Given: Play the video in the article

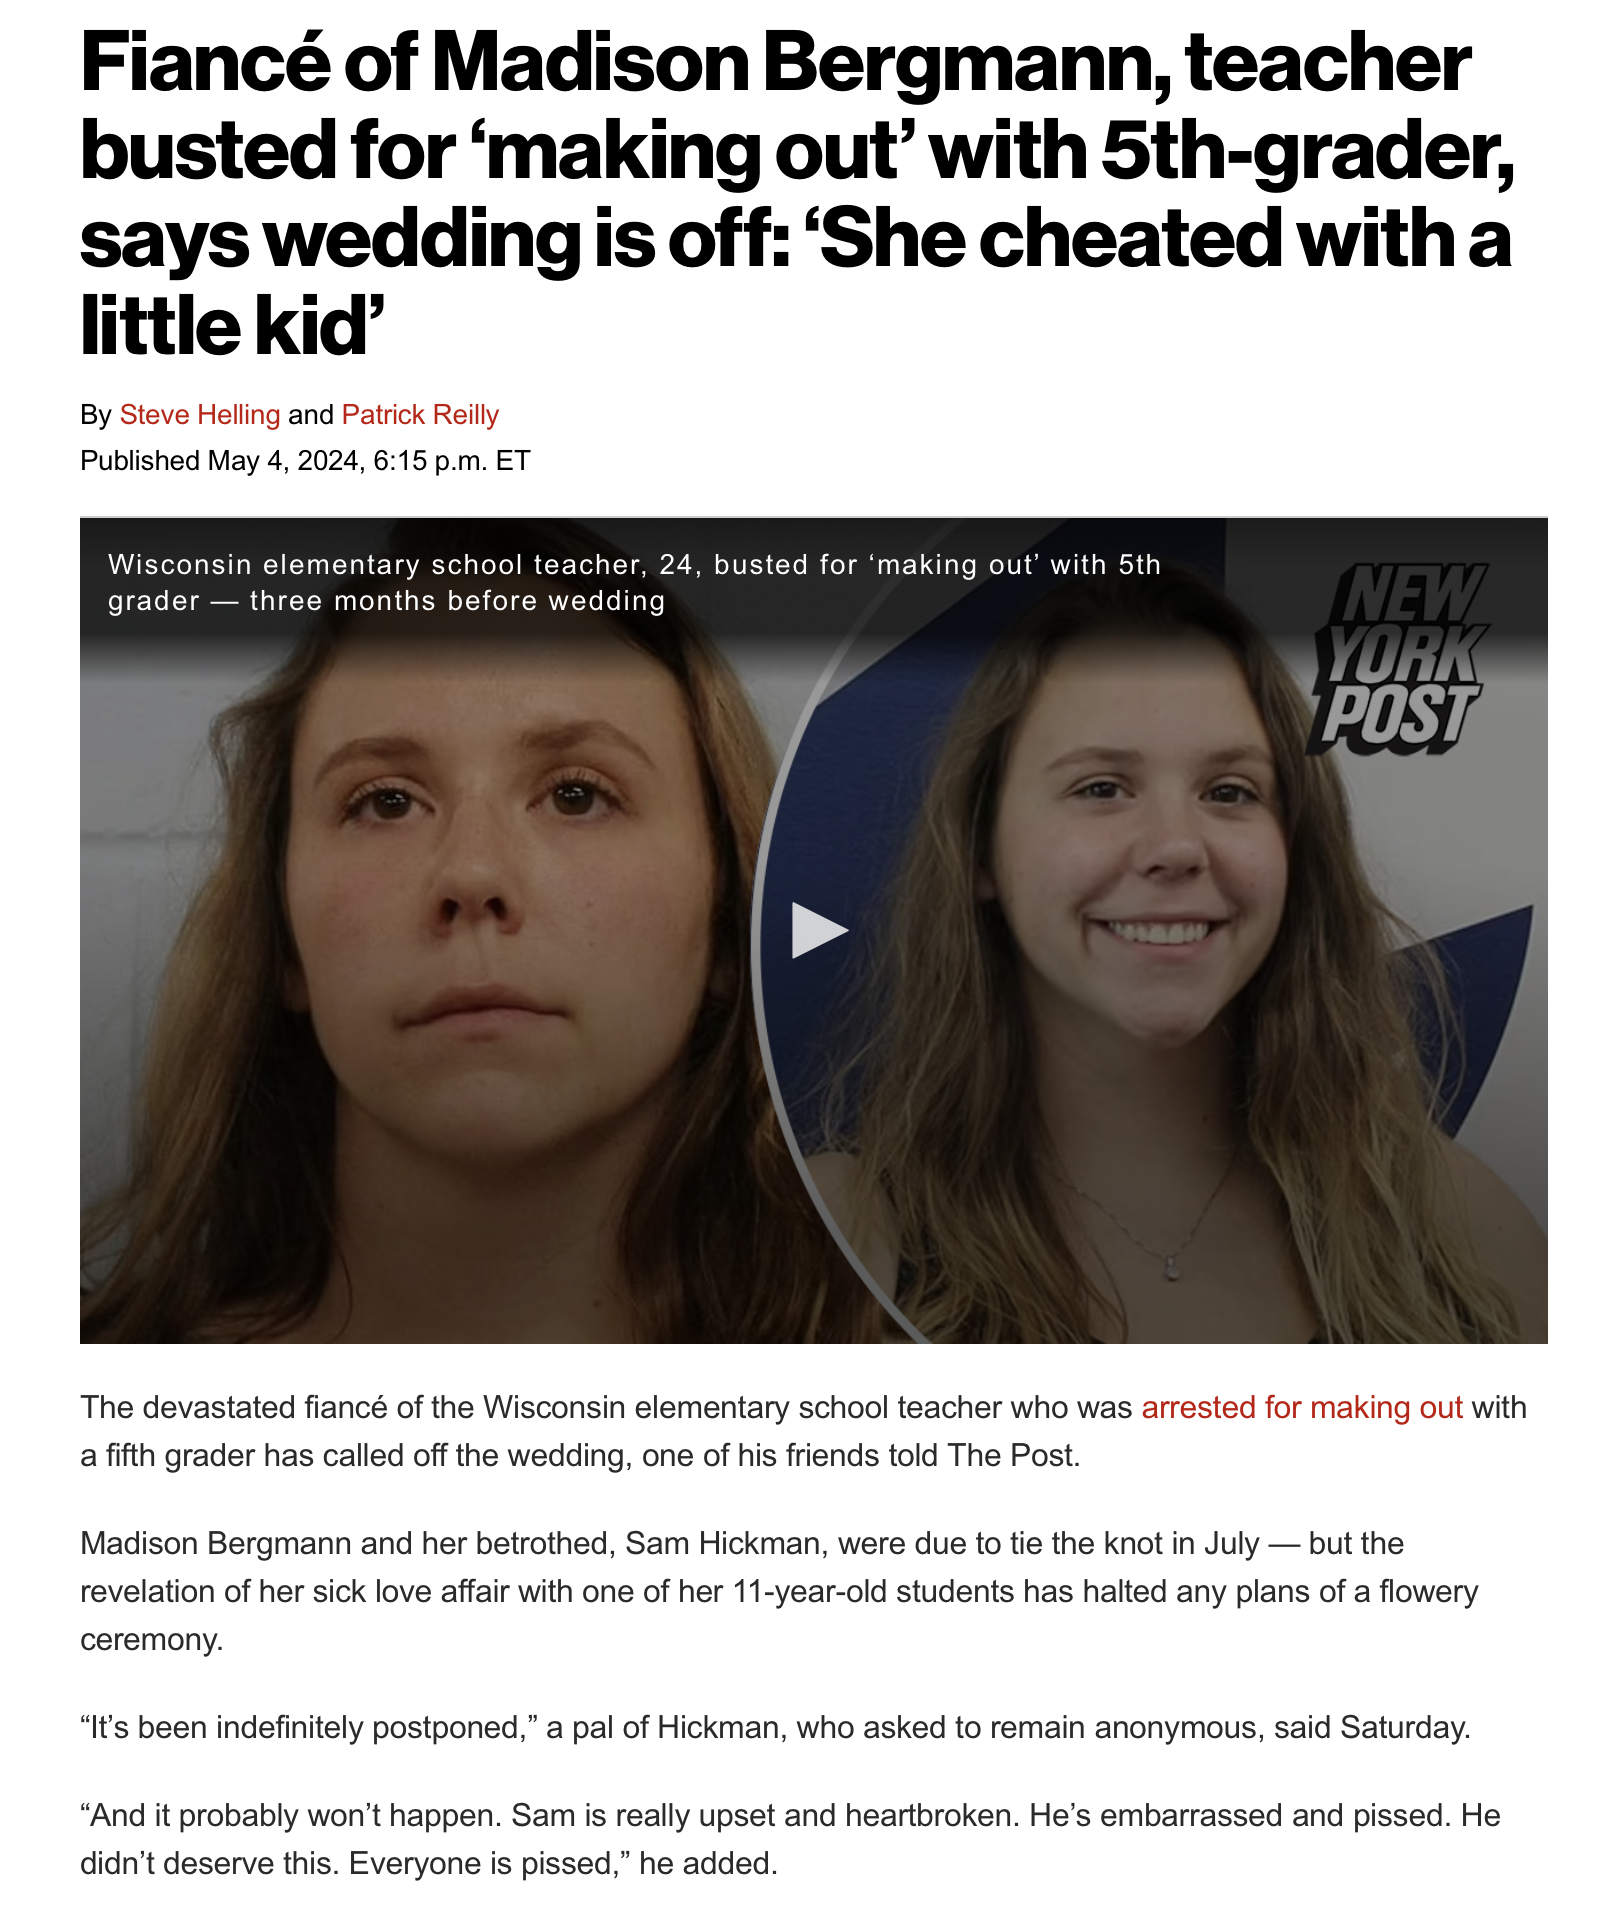Looking at the screenshot, I should coord(819,930).
